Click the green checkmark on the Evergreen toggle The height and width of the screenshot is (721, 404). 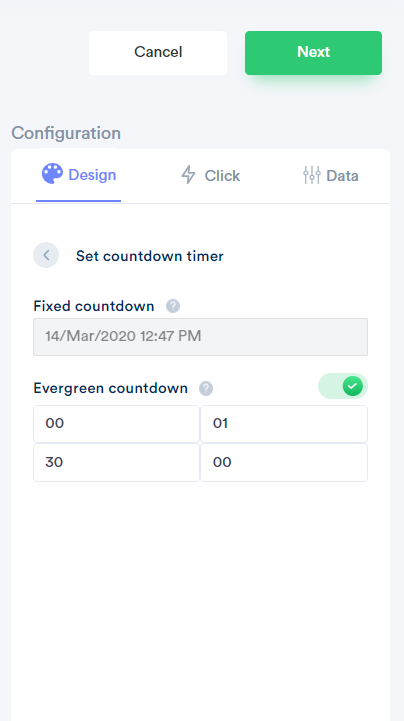click(353, 386)
